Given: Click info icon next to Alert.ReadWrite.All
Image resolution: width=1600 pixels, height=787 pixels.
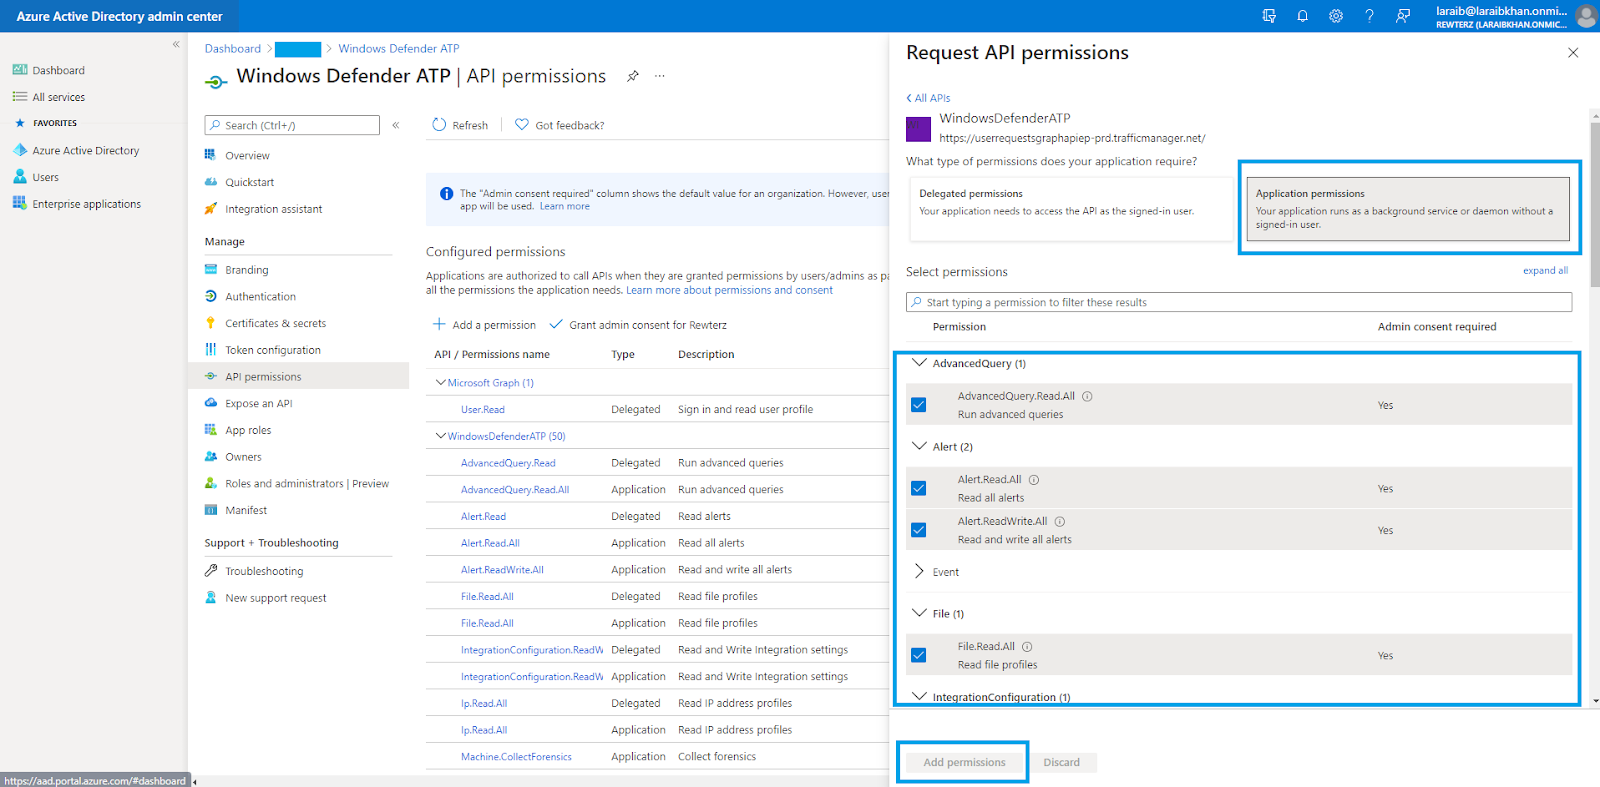Looking at the screenshot, I should [x=1060, y=521].
